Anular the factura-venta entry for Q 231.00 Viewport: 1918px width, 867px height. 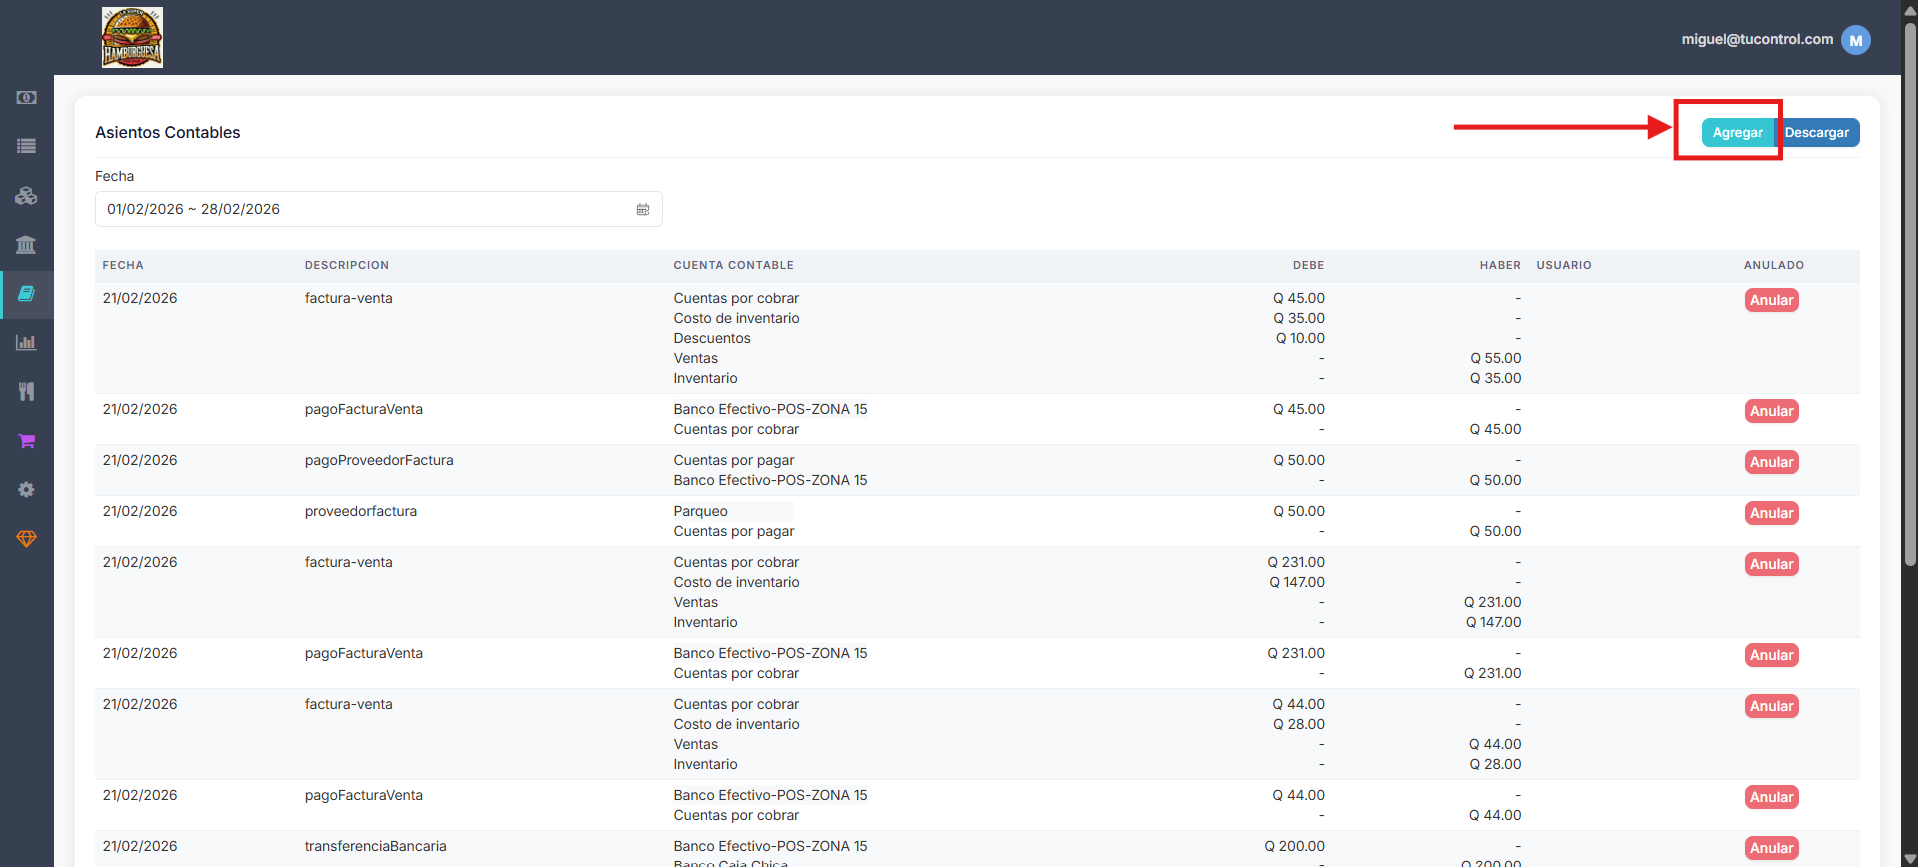(x=1771, y=564)
